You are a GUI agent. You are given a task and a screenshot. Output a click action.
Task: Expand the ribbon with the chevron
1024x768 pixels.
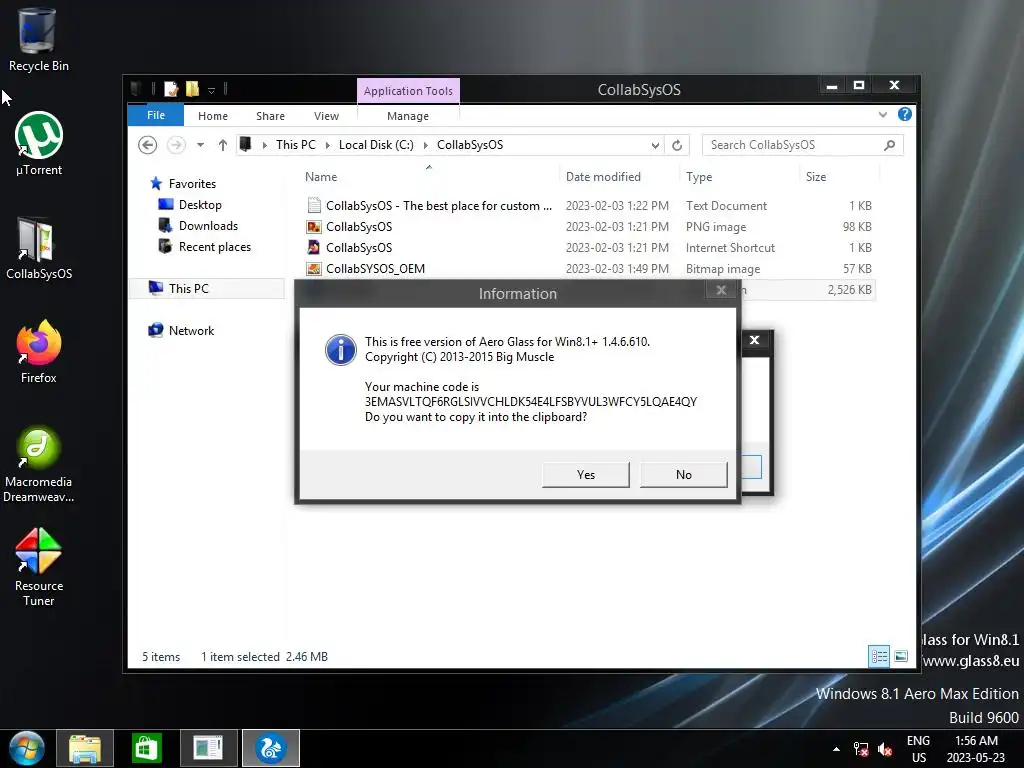click(x=882, y=114)
